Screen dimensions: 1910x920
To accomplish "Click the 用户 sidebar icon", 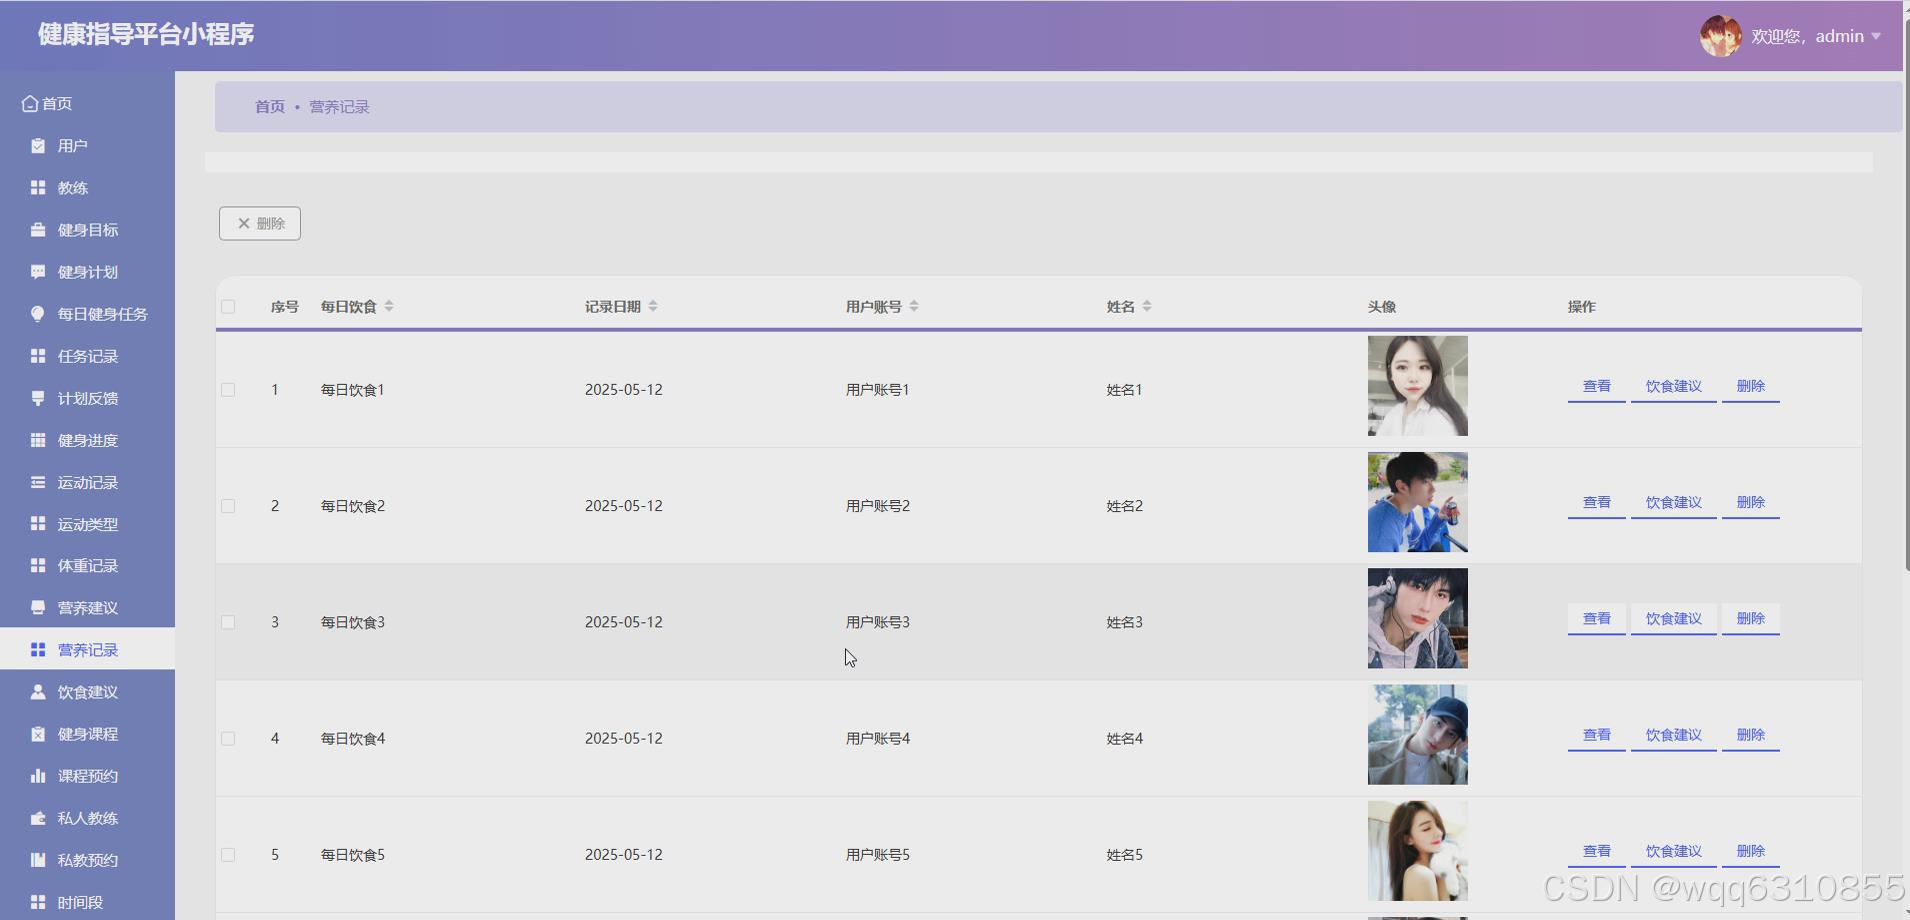I will 38,146.
